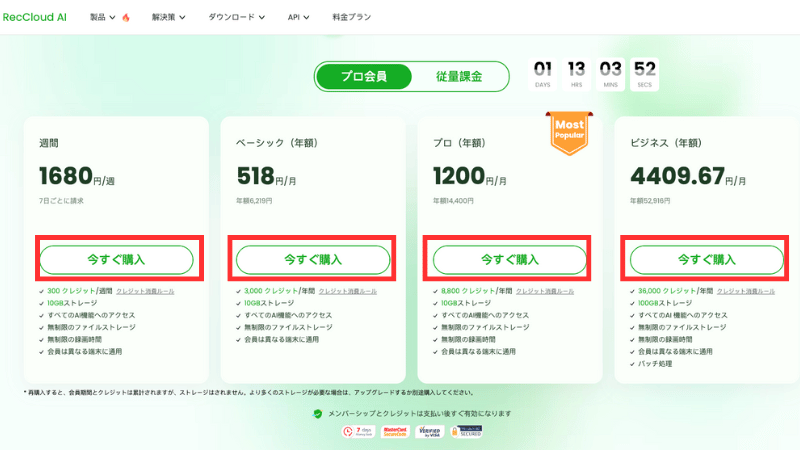Expand the 製品 menu
This screenshot has height=450, width=800.
pyautogui.click(x=103, y=17)
